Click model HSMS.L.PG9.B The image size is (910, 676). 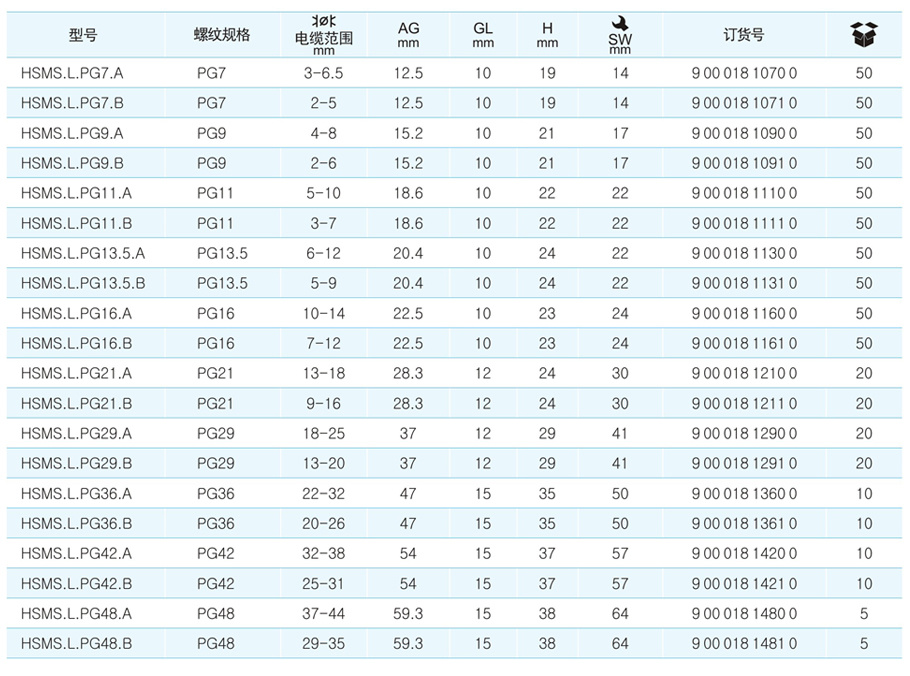point(72,163)
